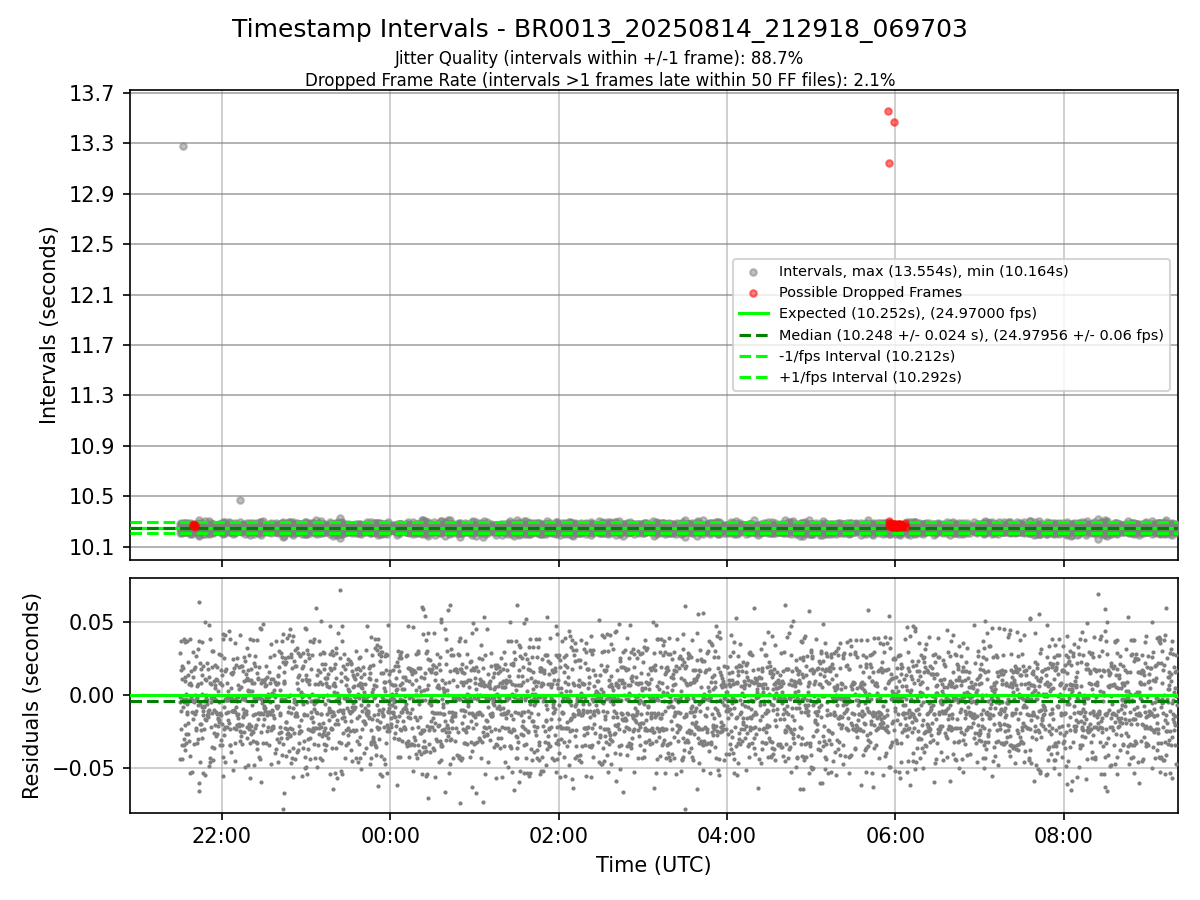Click the gray outlier point near 13.3 seconds
This screenshot has width=1200, height=900.
click(x=183, y=146)
